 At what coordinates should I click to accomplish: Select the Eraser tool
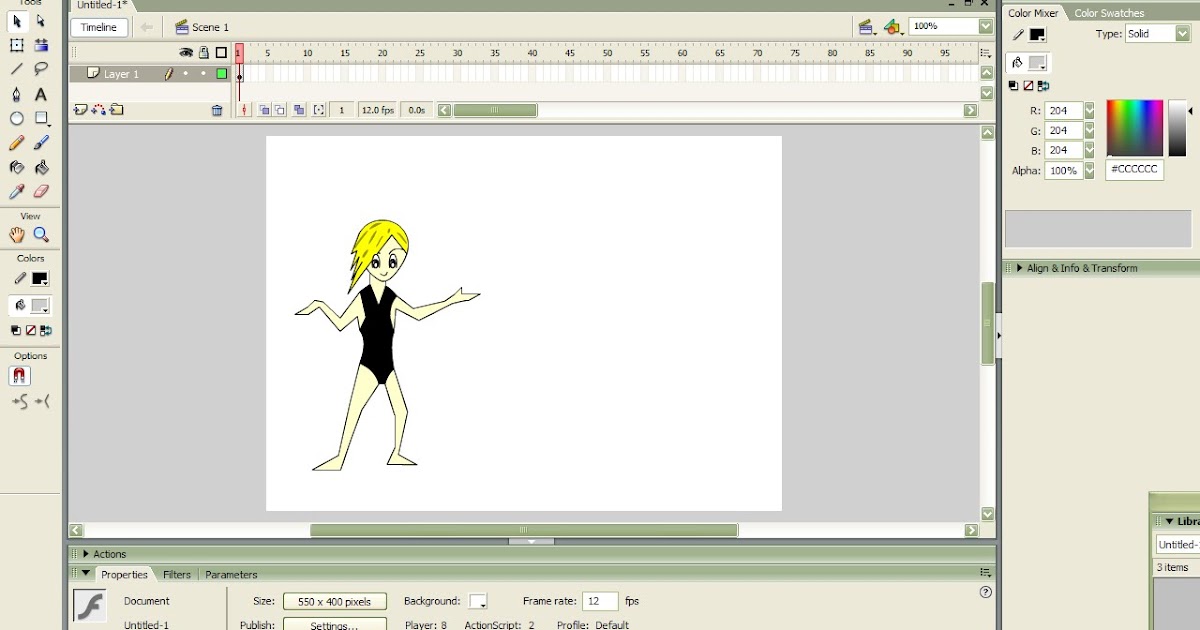point(41,192)
